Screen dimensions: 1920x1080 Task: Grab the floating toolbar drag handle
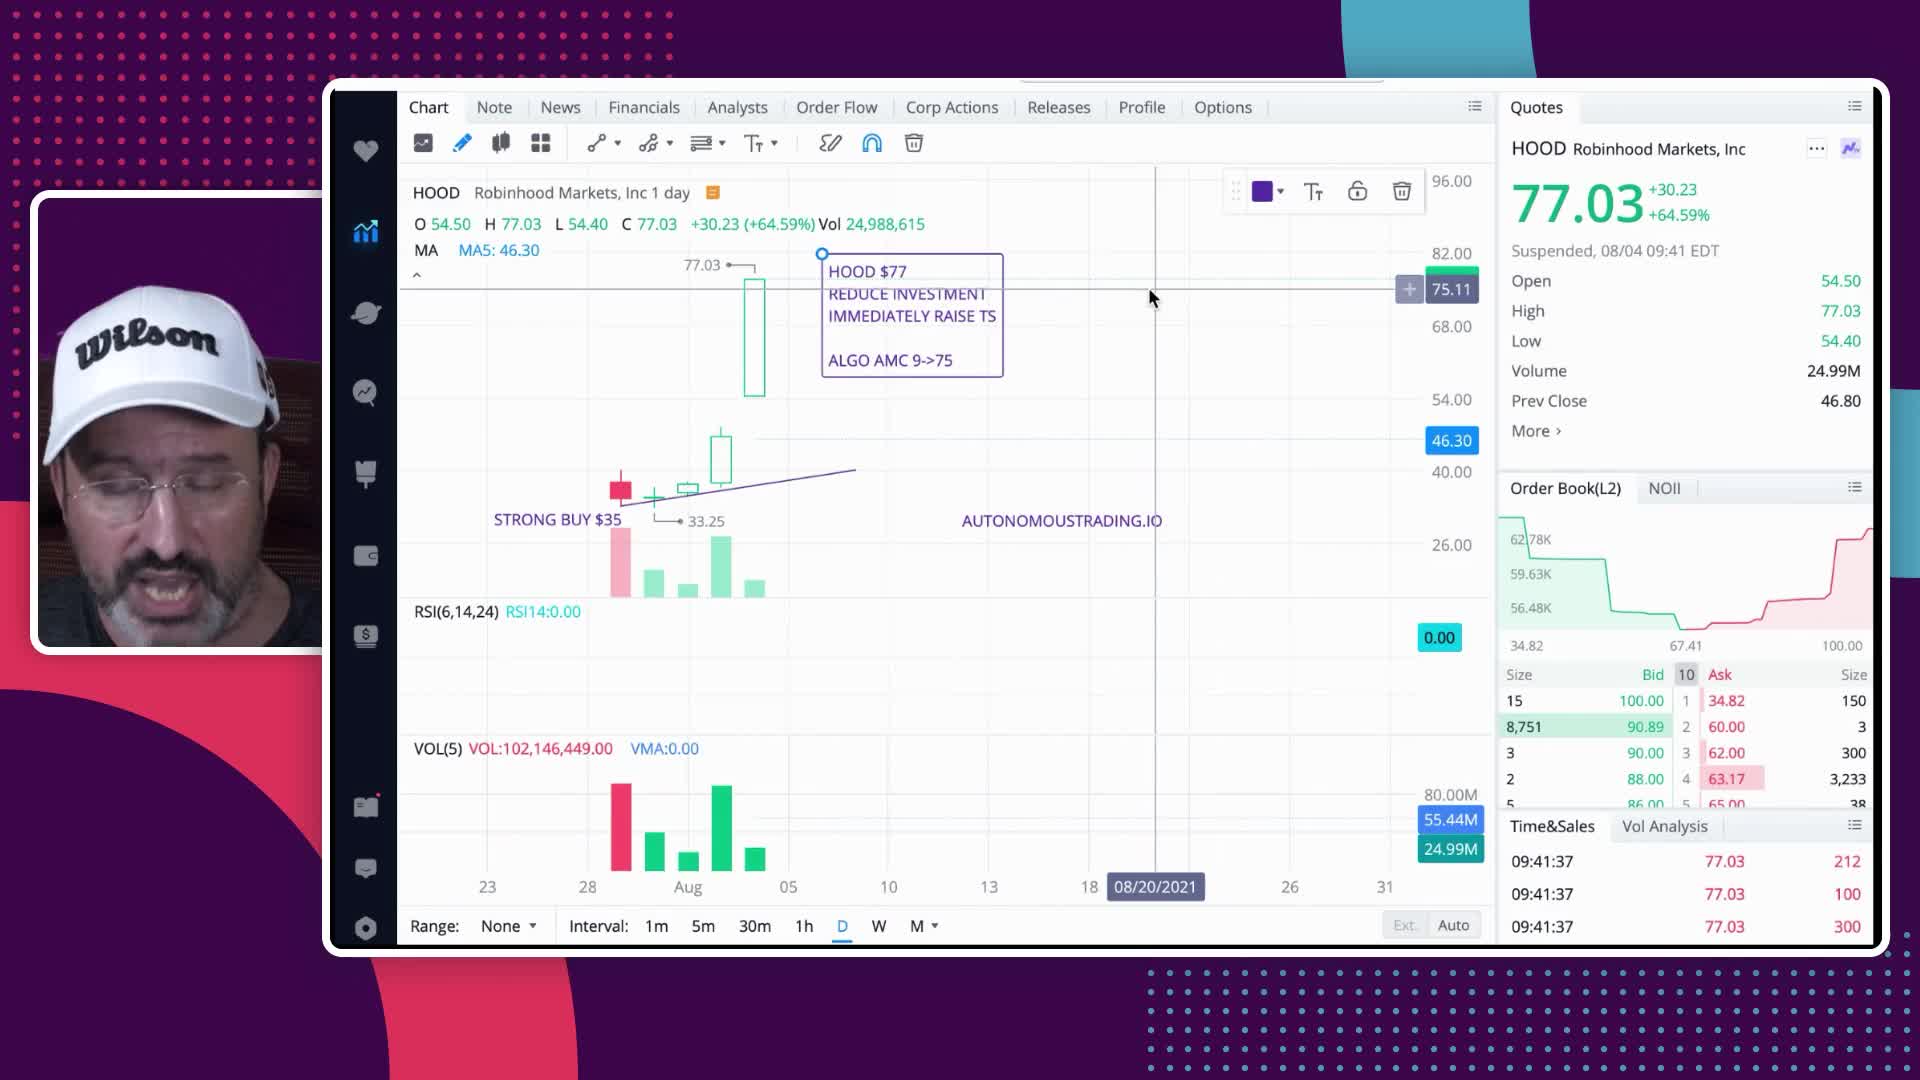click(x=1236, y=191)
